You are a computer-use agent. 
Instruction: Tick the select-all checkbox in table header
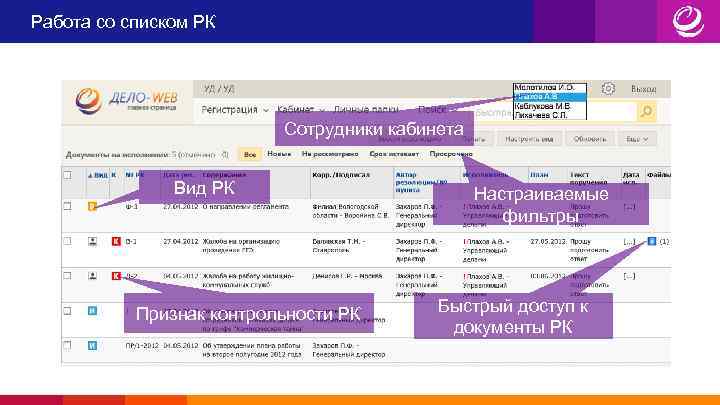[68, 175]
